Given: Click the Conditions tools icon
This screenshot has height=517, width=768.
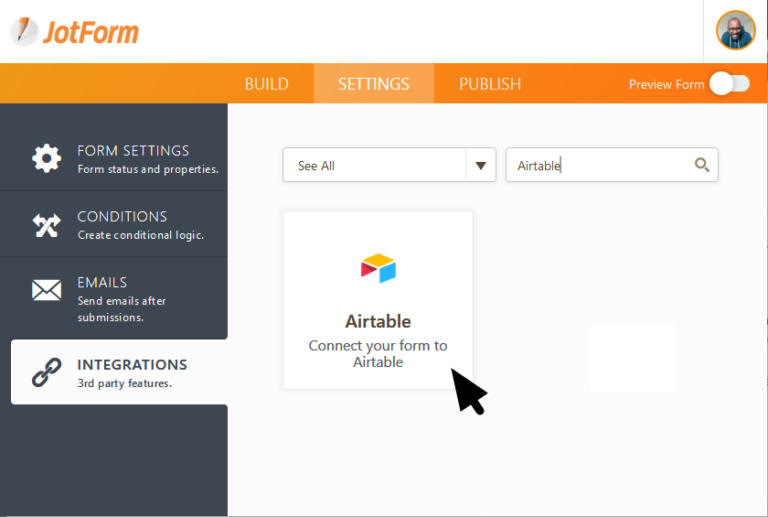Looking at the screenshot, I should 47,225.
